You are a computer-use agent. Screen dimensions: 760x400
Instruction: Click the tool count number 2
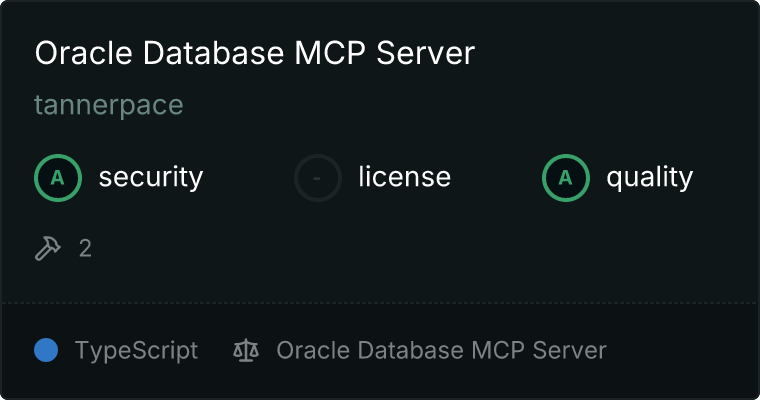pos(85,248)
